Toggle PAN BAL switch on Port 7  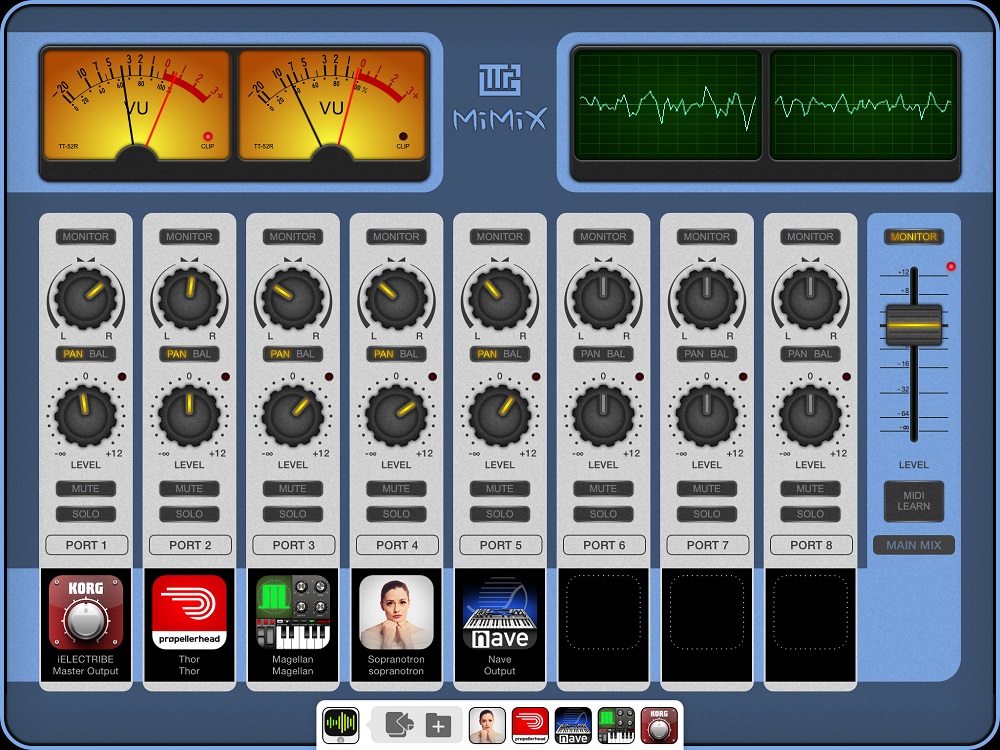coord(707,354)
